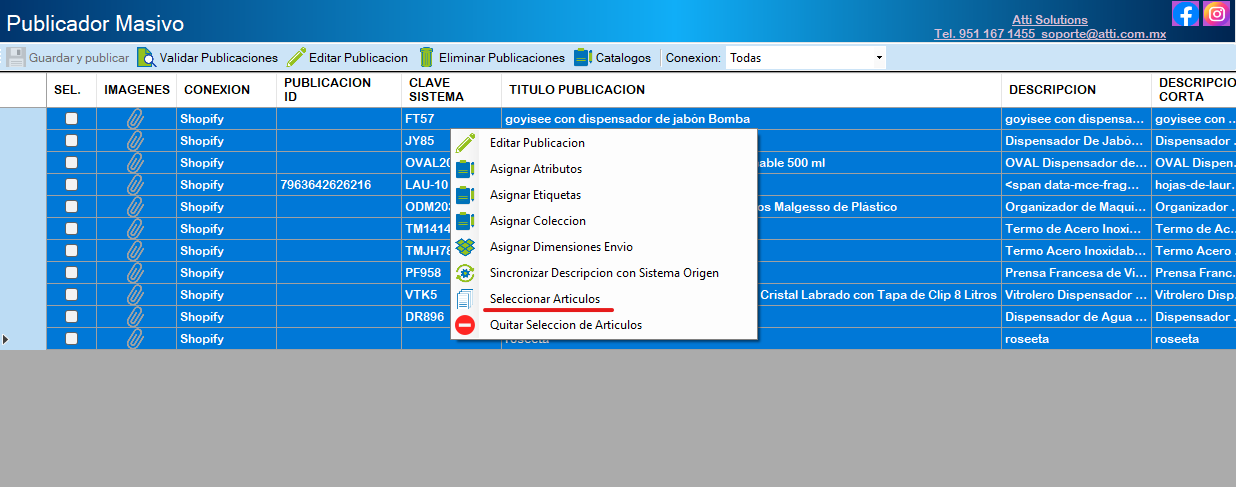Click Quitar Seleccion de Articulos menu entry
The width and height of the screenshot is (1236, 487).
point(566,325)
